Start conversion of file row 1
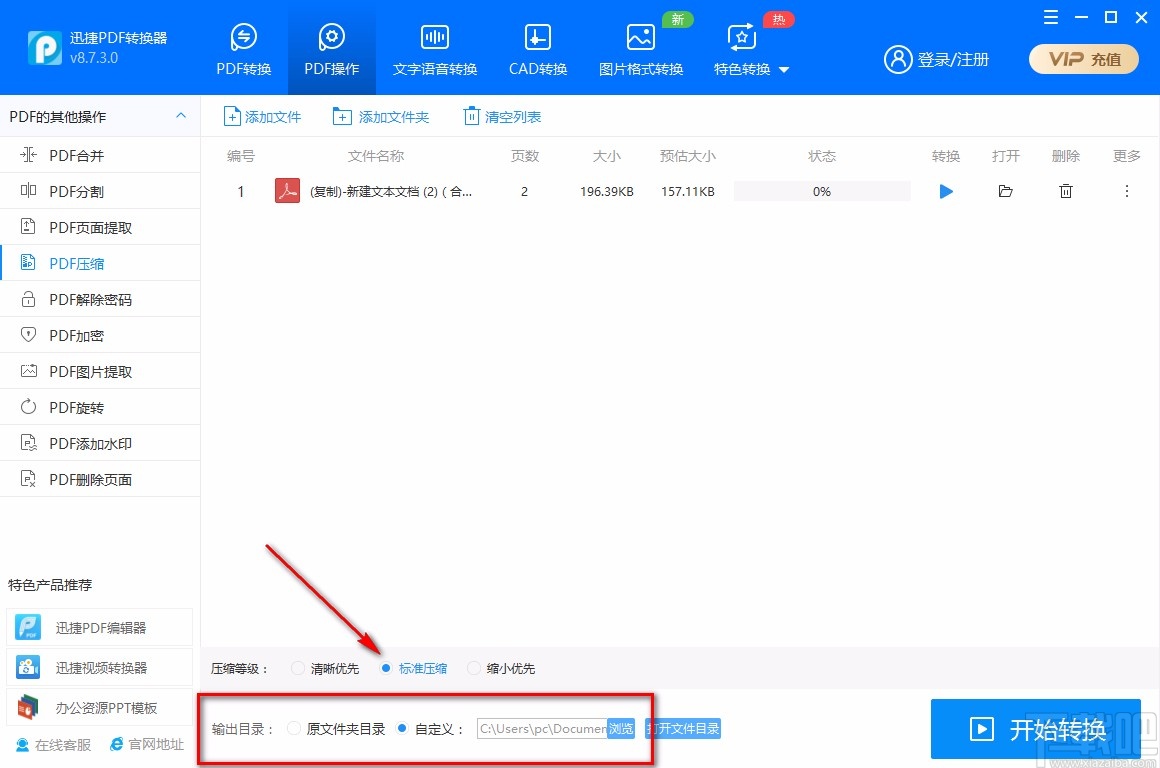Viewport: 1160px width, 768px height. [x=945, y=192]
